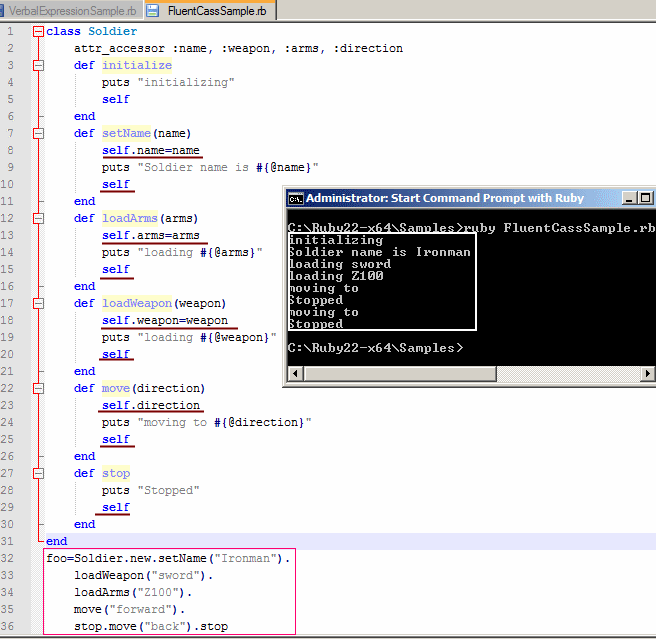Click line number 22 in the gutter
This screenshot has width=656, height=639.
[7, 388]
